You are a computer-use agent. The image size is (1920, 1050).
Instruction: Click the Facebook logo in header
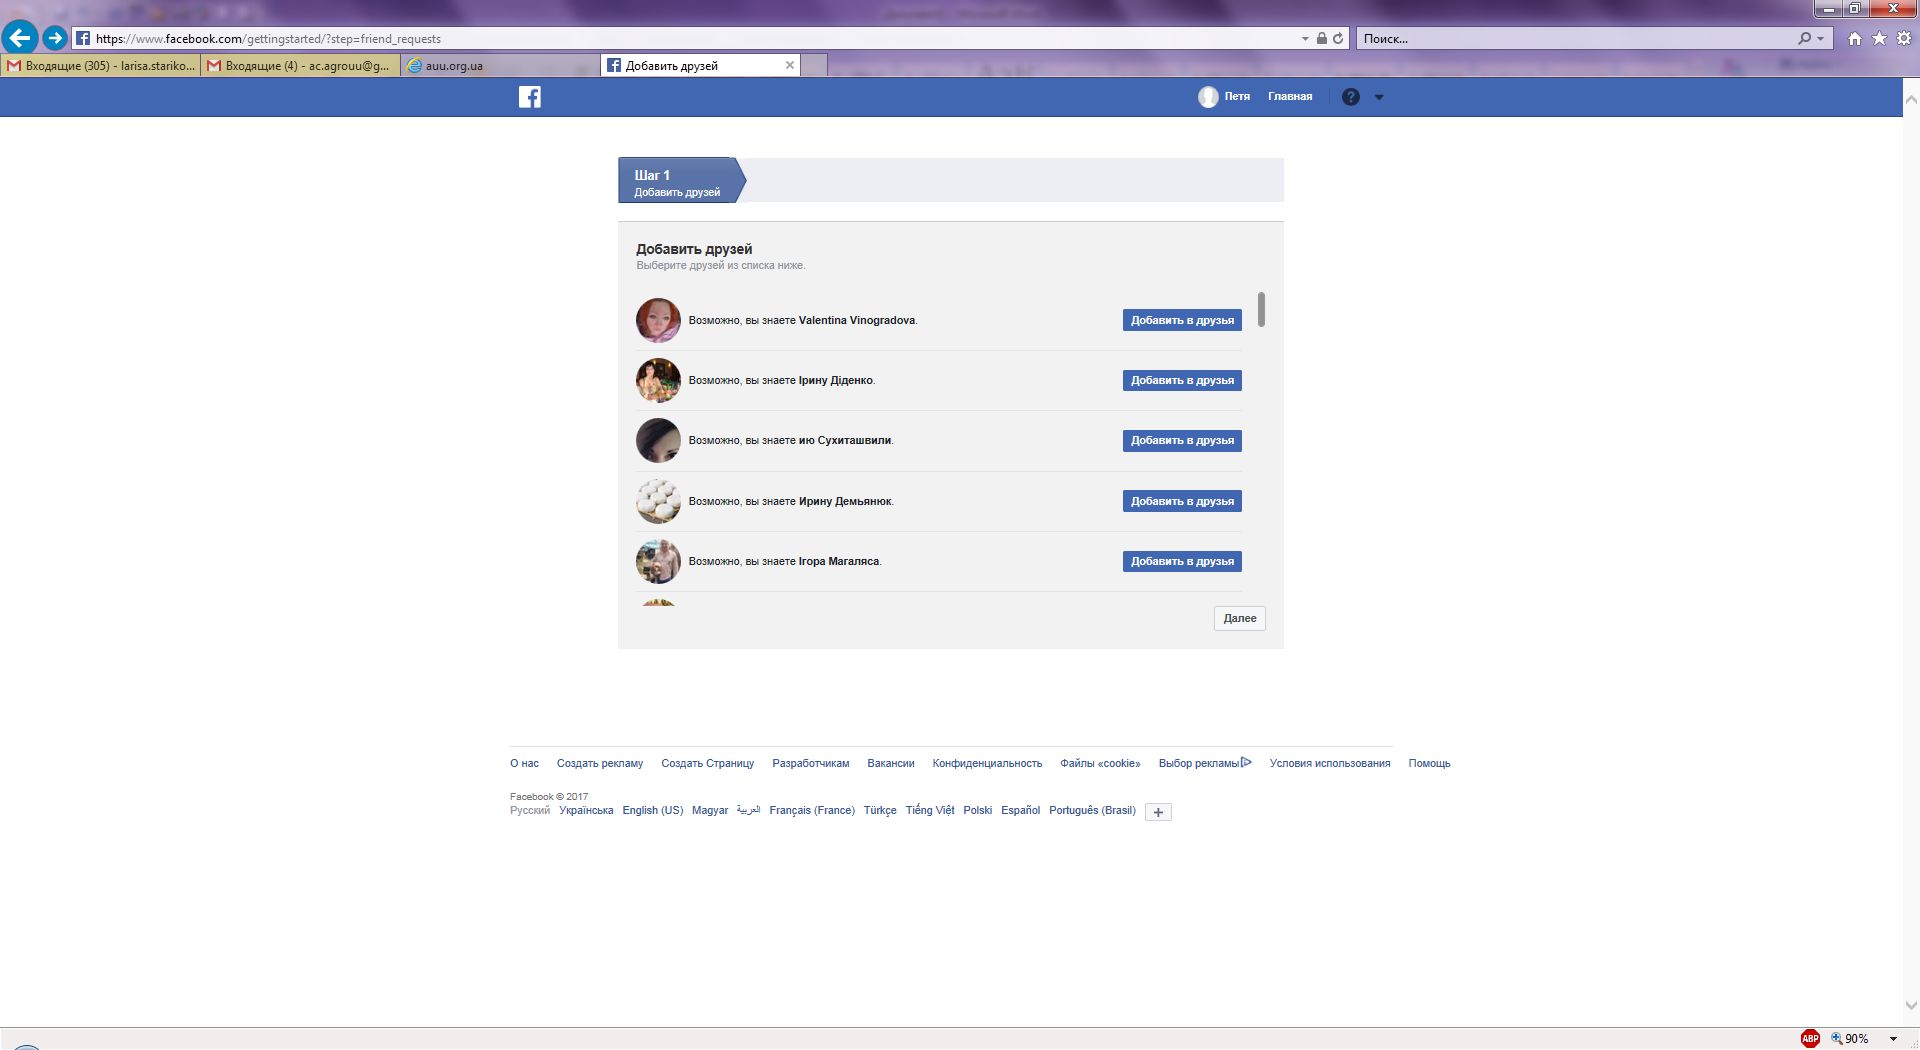530,97
